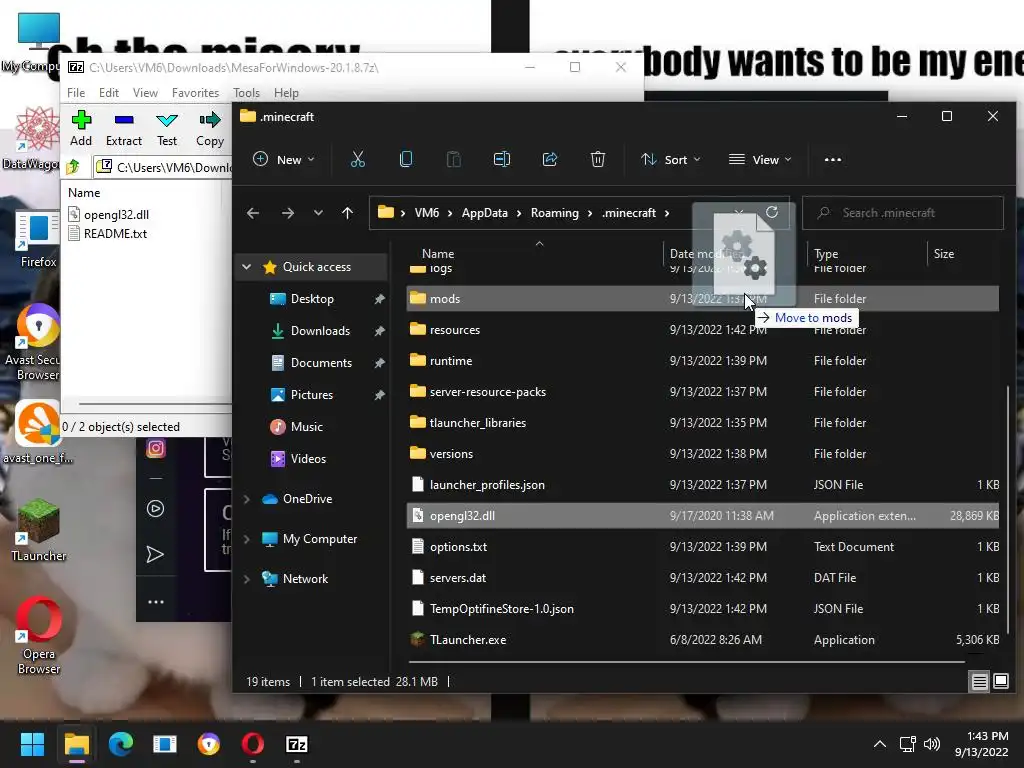This screenshot has width=1024, height=768.
Task: Switch to details view icon in status bar
Action: (x=980, y=682)
